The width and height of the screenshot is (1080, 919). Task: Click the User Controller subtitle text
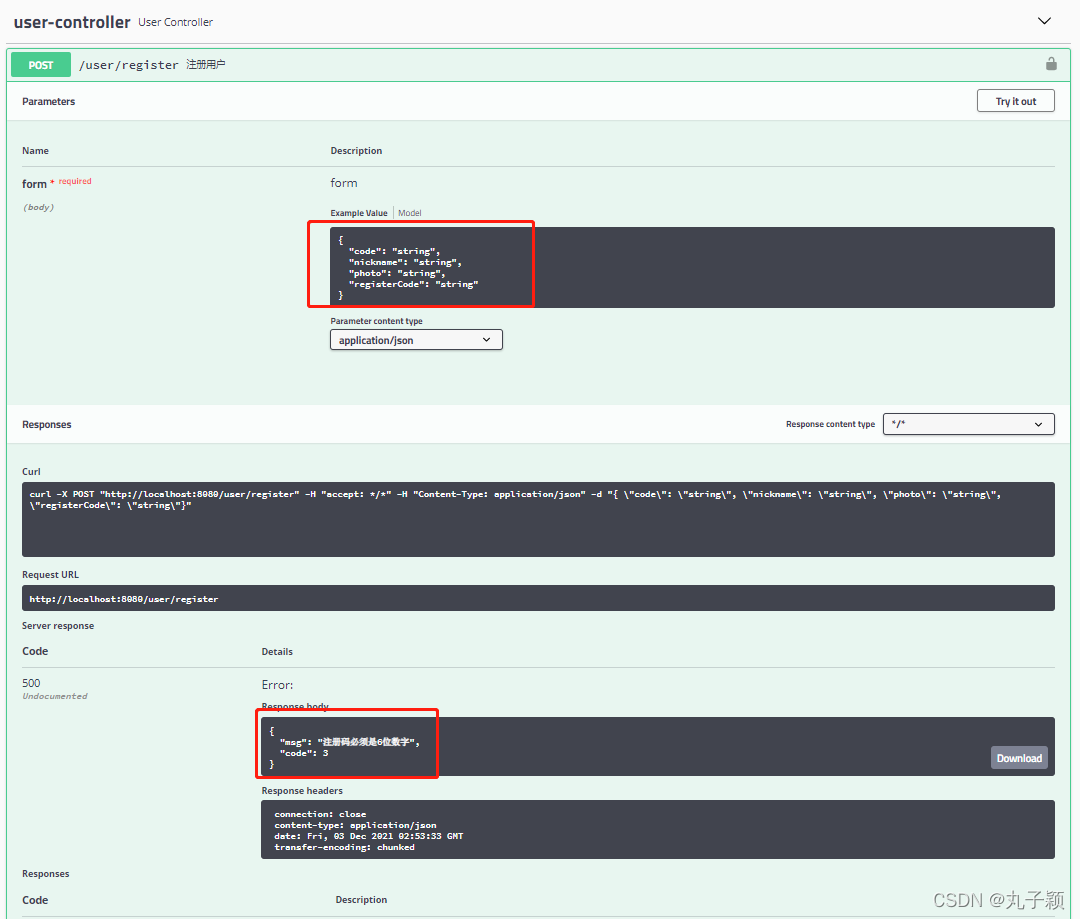click(175, 21)
